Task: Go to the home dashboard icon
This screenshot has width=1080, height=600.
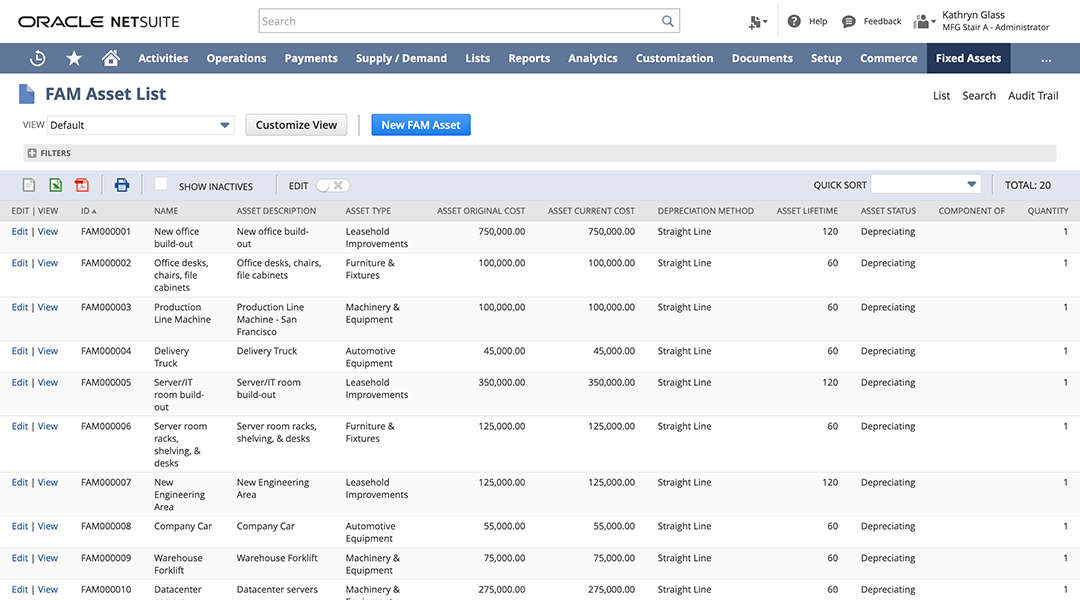Action: tap(110, 58)
